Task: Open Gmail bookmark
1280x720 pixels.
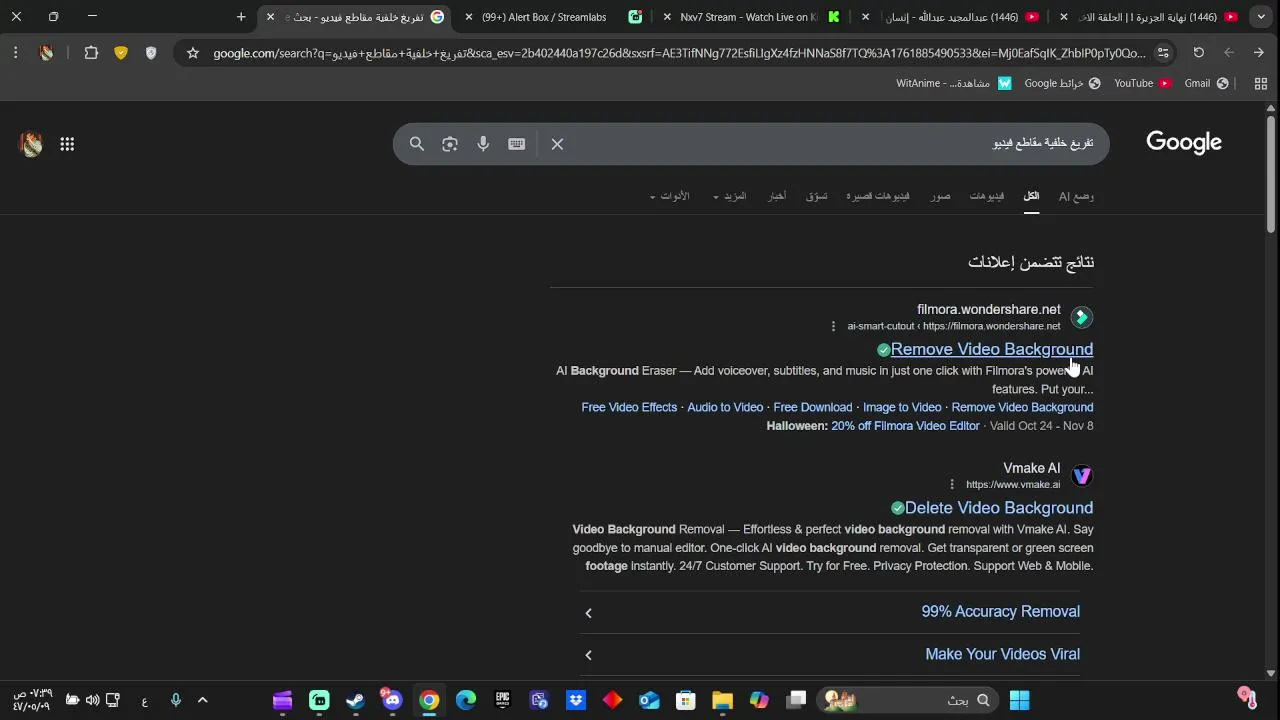Action: pyautogui.click(x=1206, y=83)
